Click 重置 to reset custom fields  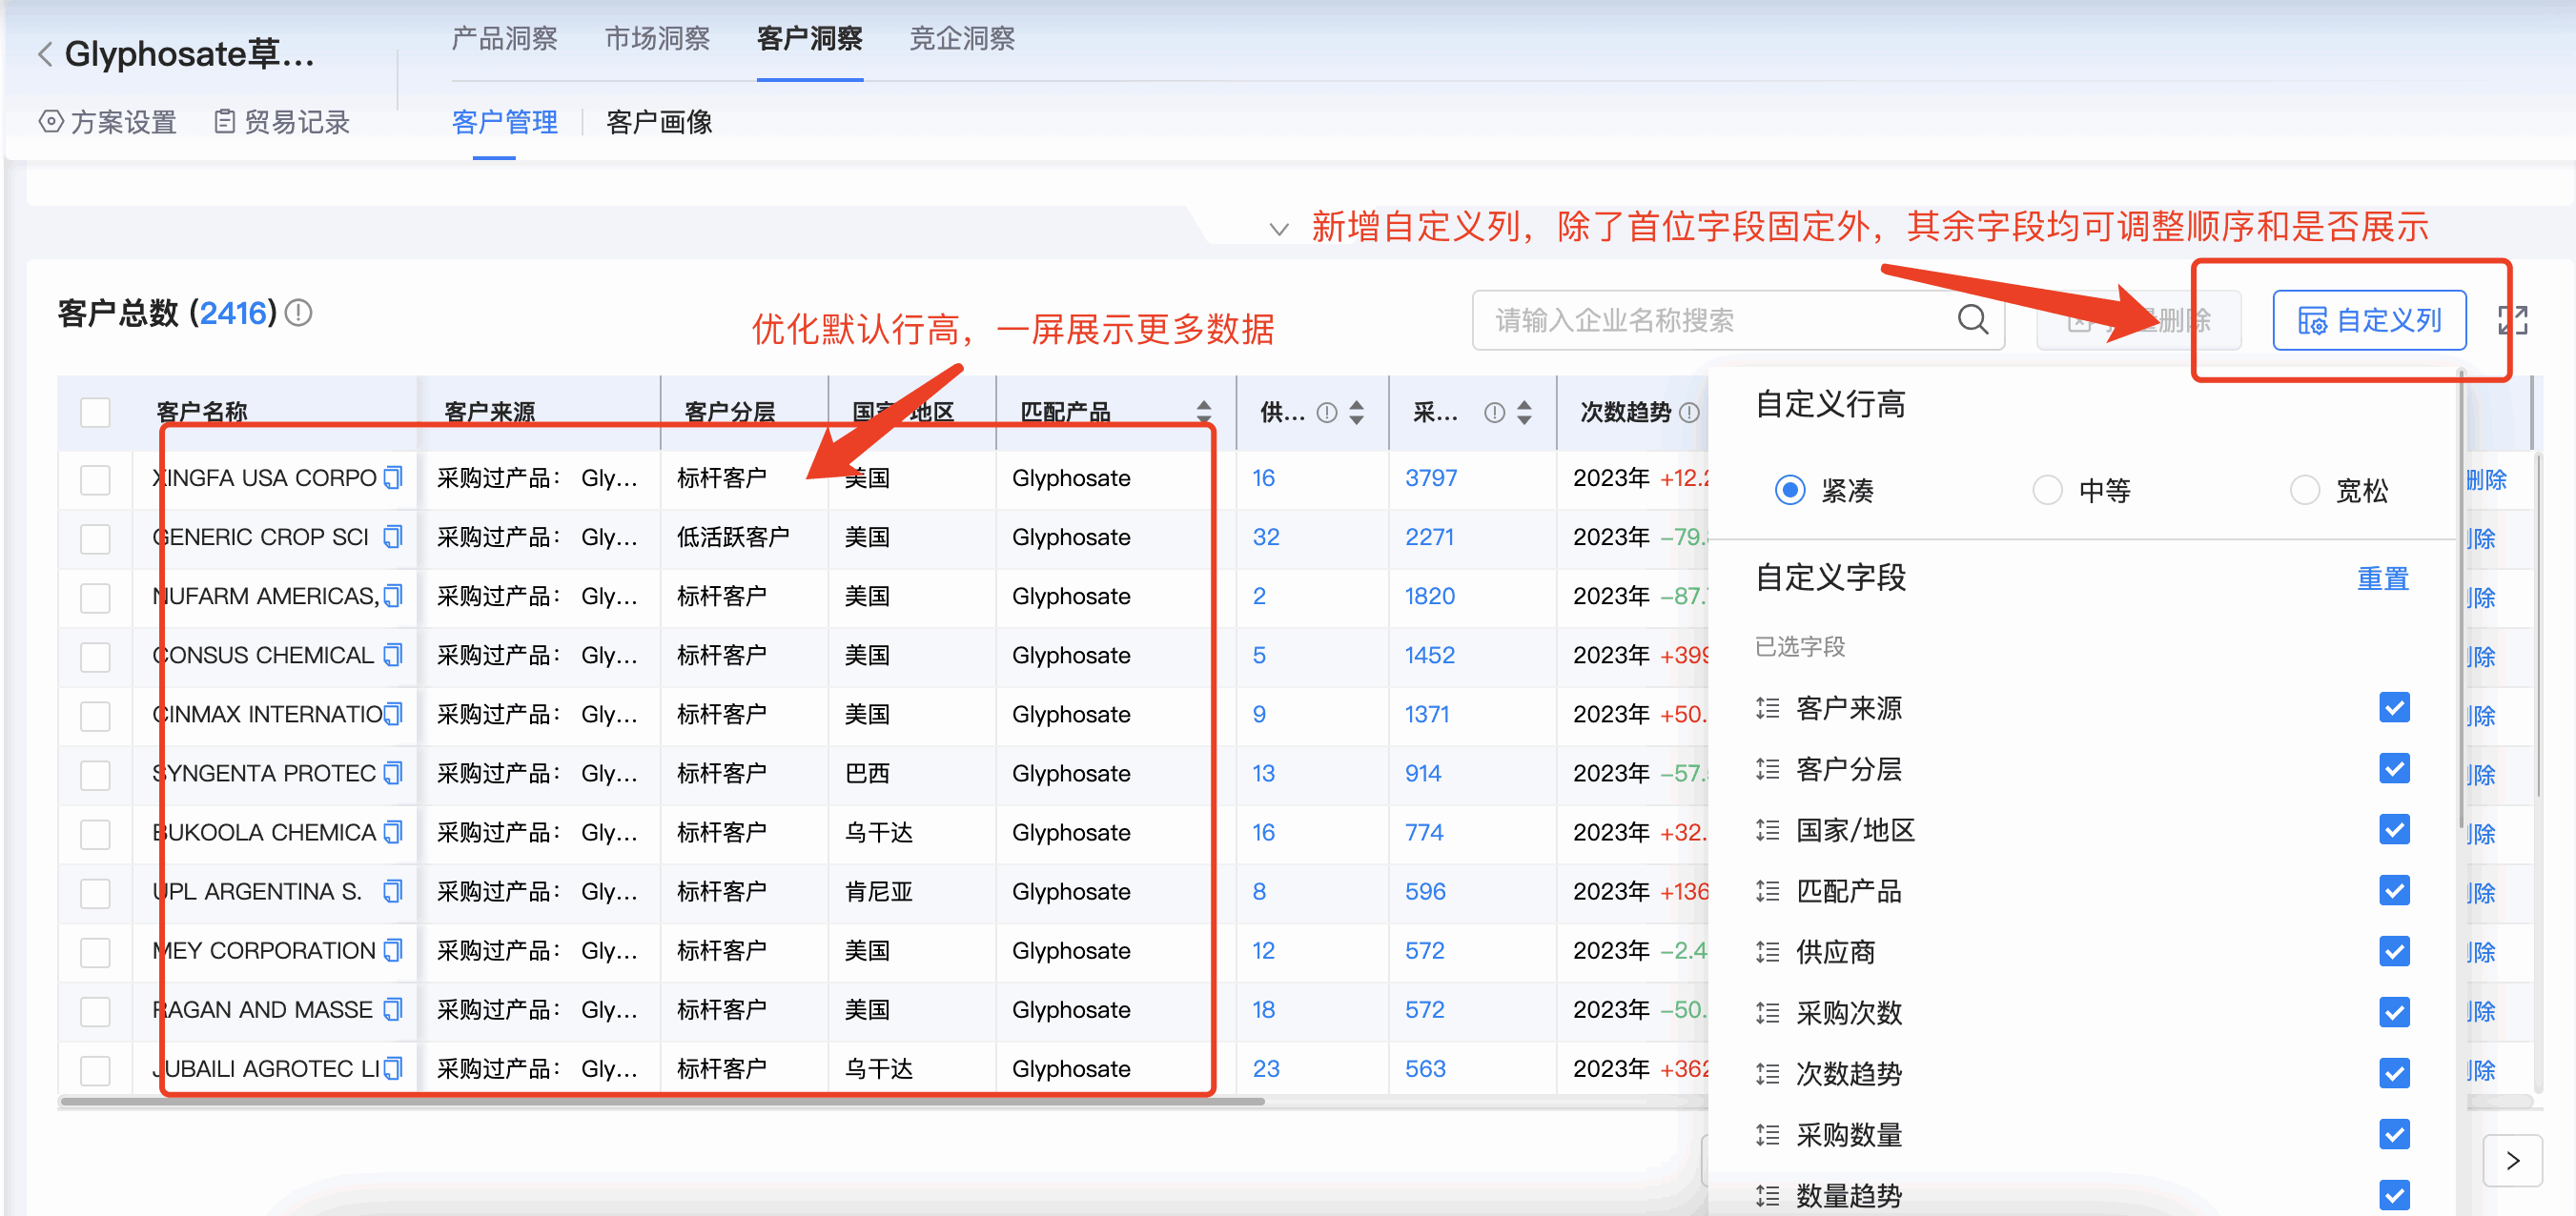pyautogui.click(x=2383, y=578)
